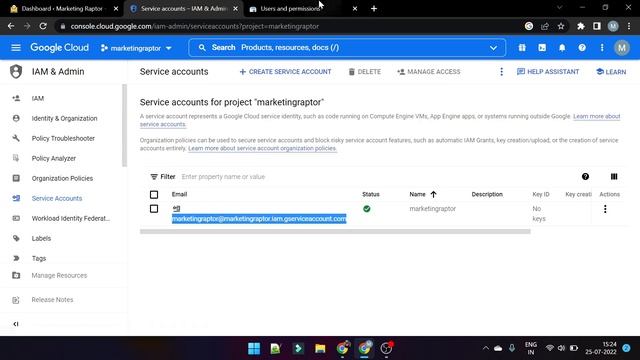Viewport: 640px width, 360px height.
Task: Open browser extensions puzzle icon
Action: coord(580,26)
